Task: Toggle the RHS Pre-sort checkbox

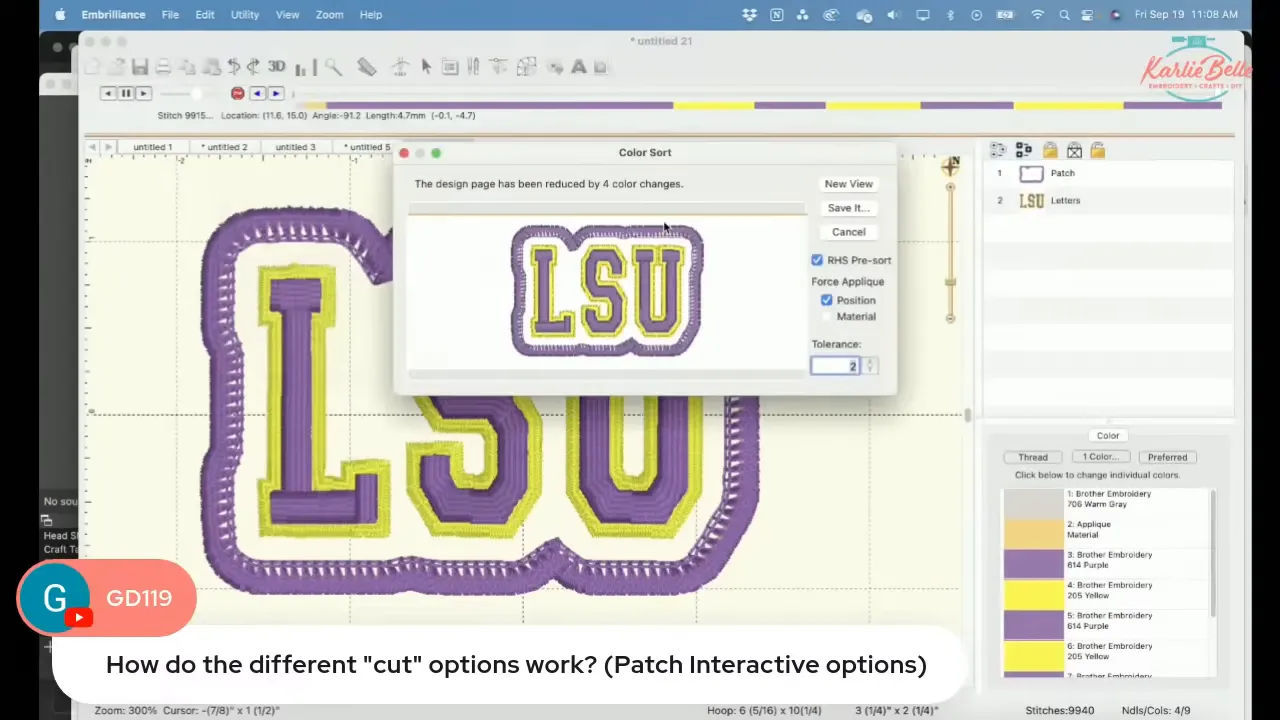Action: 817,260
